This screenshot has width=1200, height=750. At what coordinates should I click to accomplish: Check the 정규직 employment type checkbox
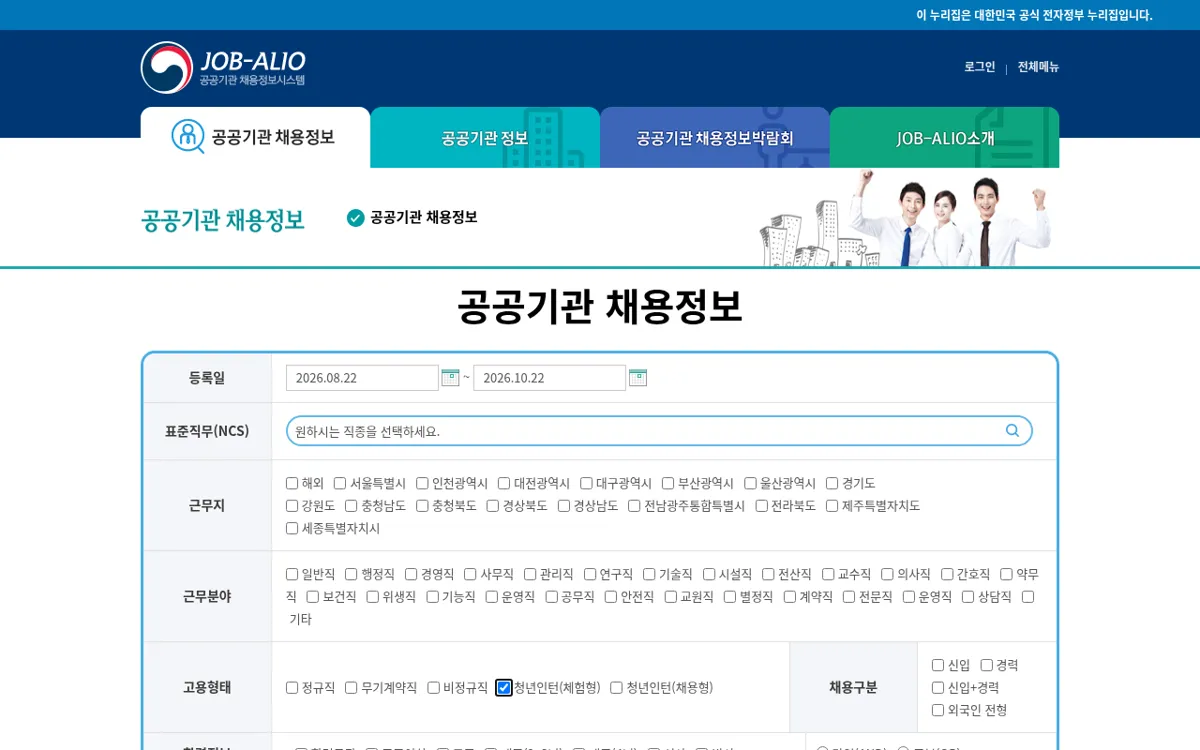point(292,688)
